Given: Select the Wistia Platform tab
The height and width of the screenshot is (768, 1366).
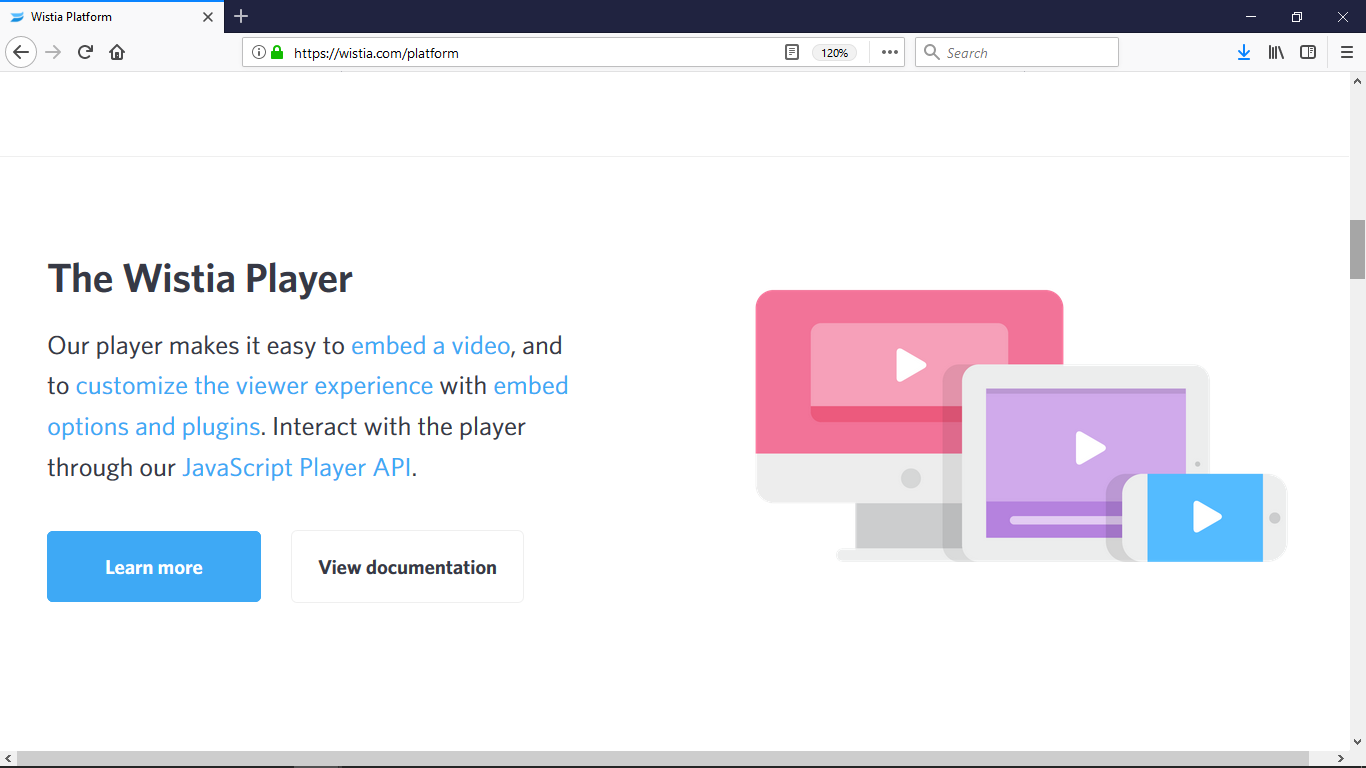Looking at the screenshot, I should pos(111,17).
